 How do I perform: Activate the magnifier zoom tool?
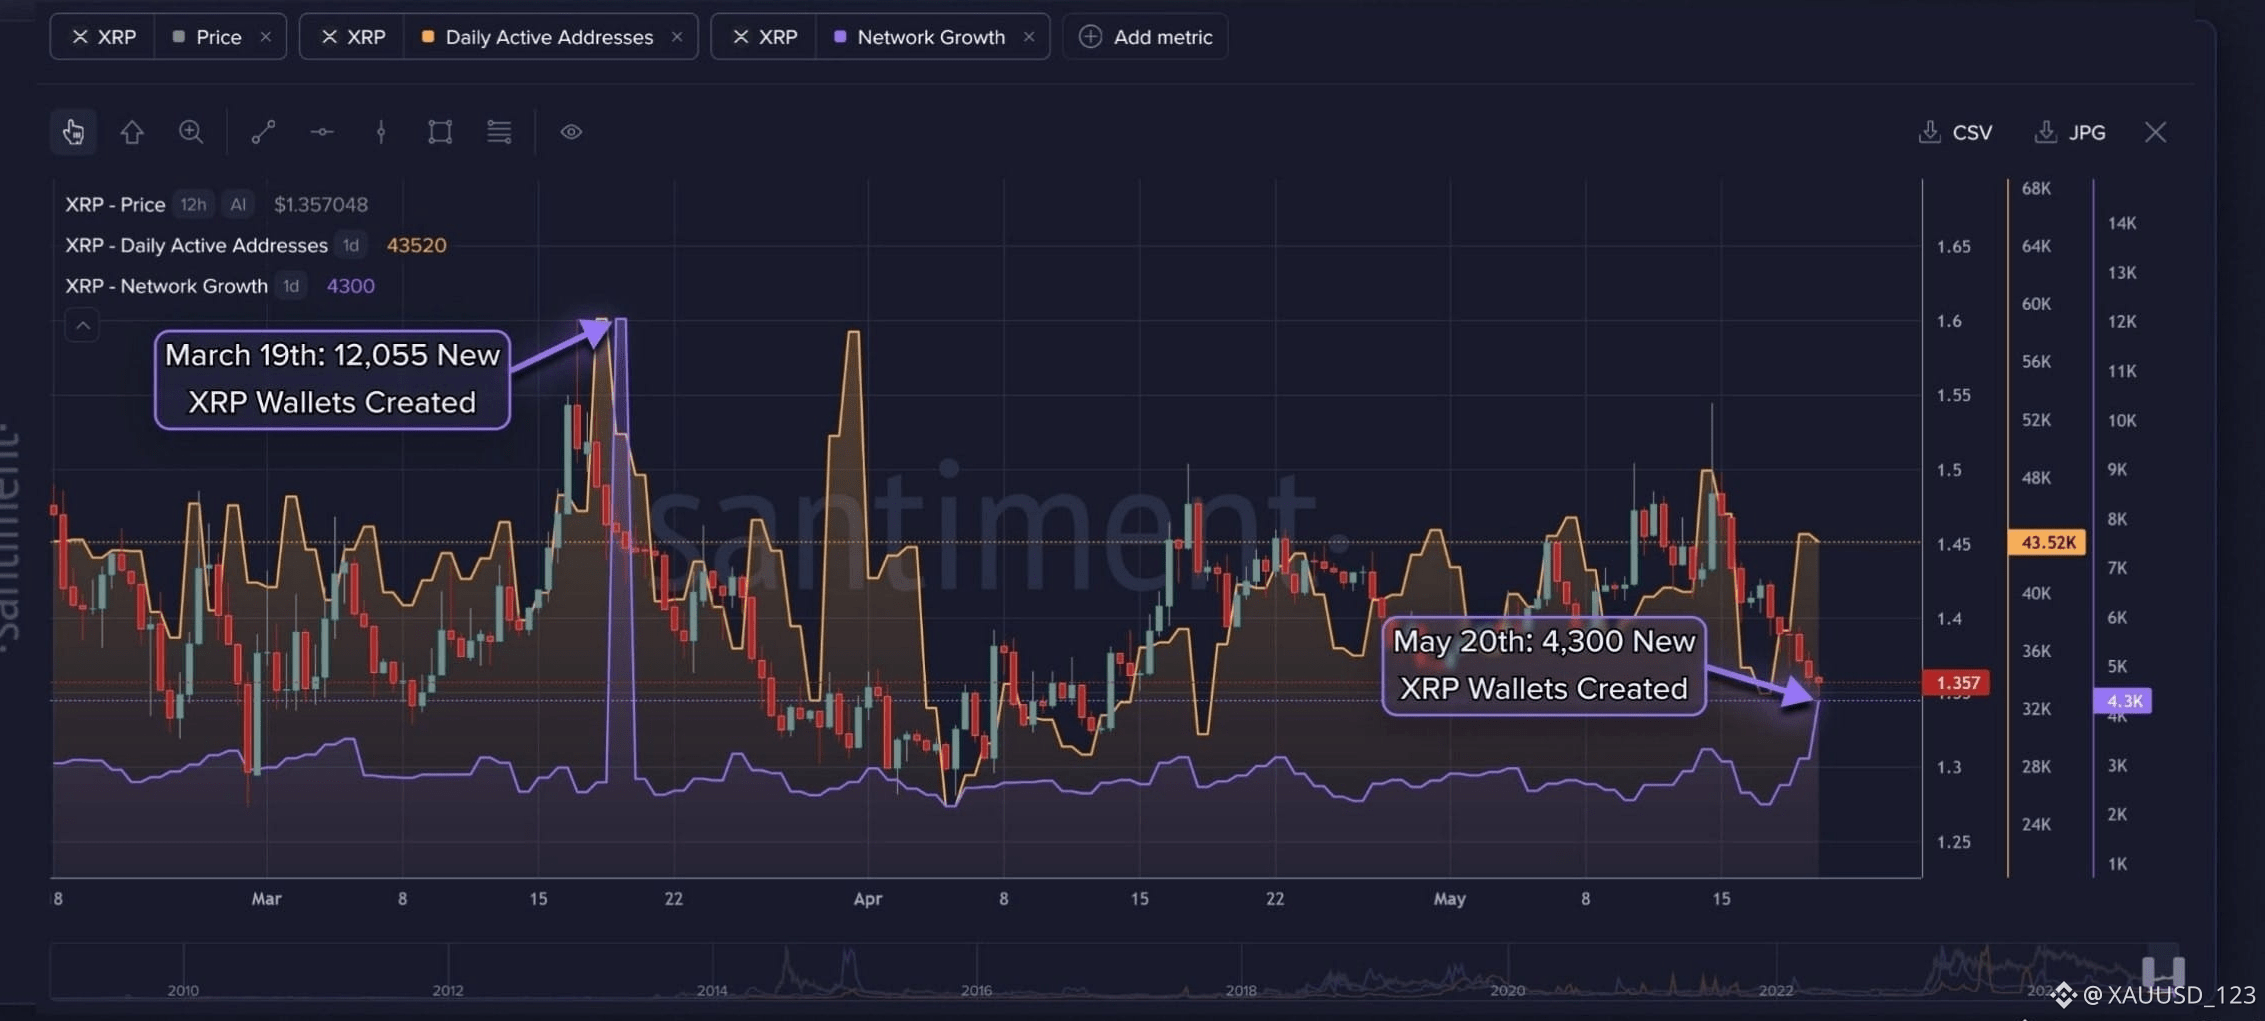point(191,132)
